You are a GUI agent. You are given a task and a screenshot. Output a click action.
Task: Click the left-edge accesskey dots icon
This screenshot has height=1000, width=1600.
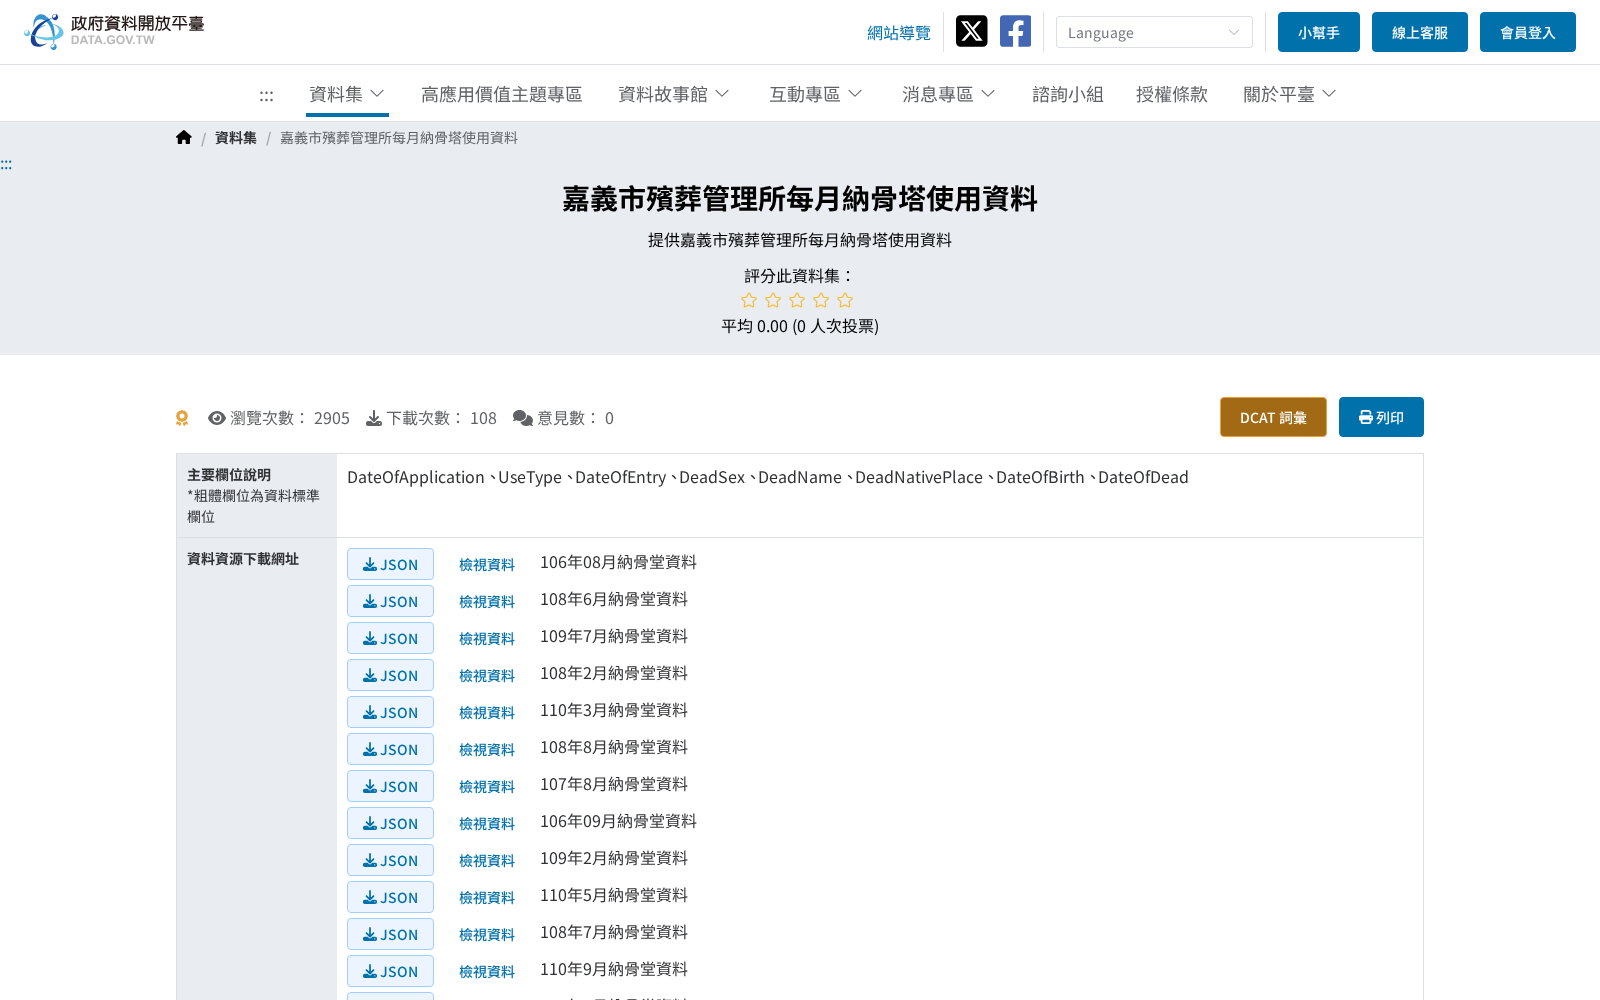[x=6, y=165]
